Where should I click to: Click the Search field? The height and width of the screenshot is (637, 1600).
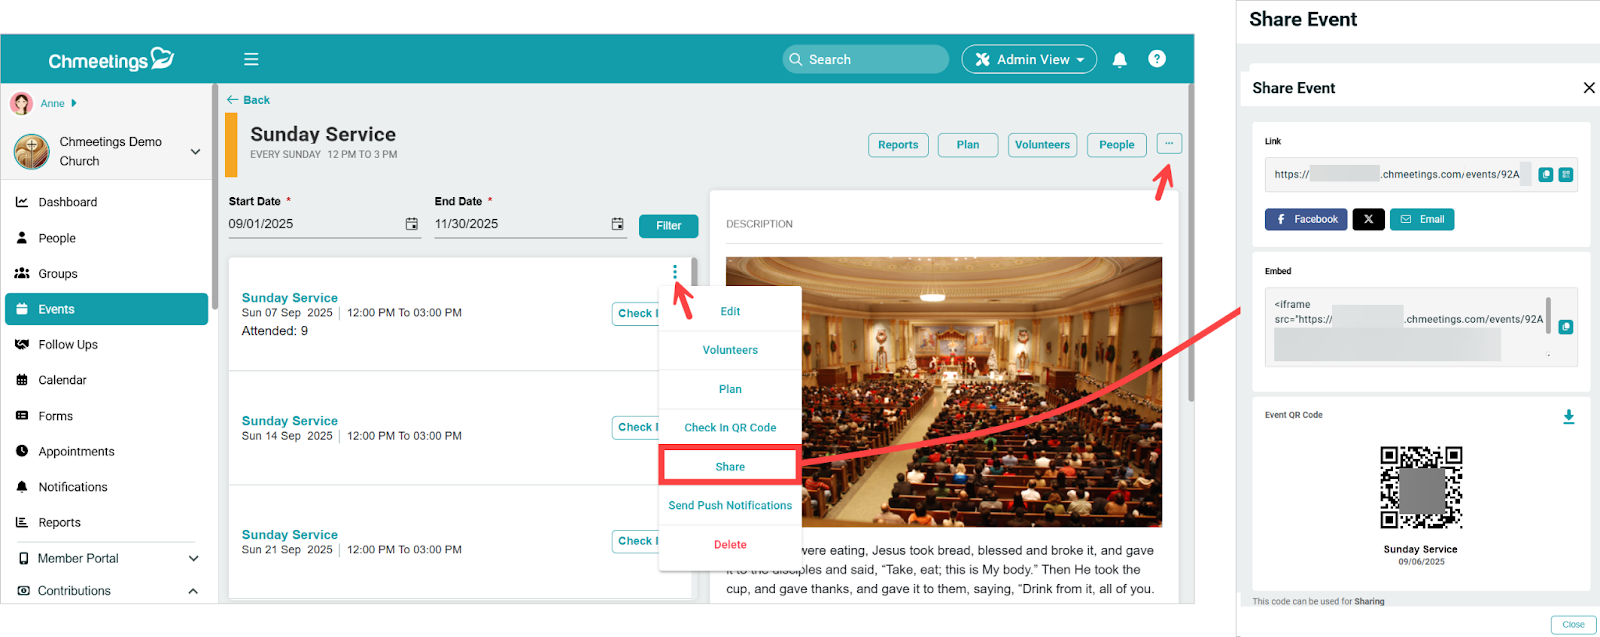[866, 60]
